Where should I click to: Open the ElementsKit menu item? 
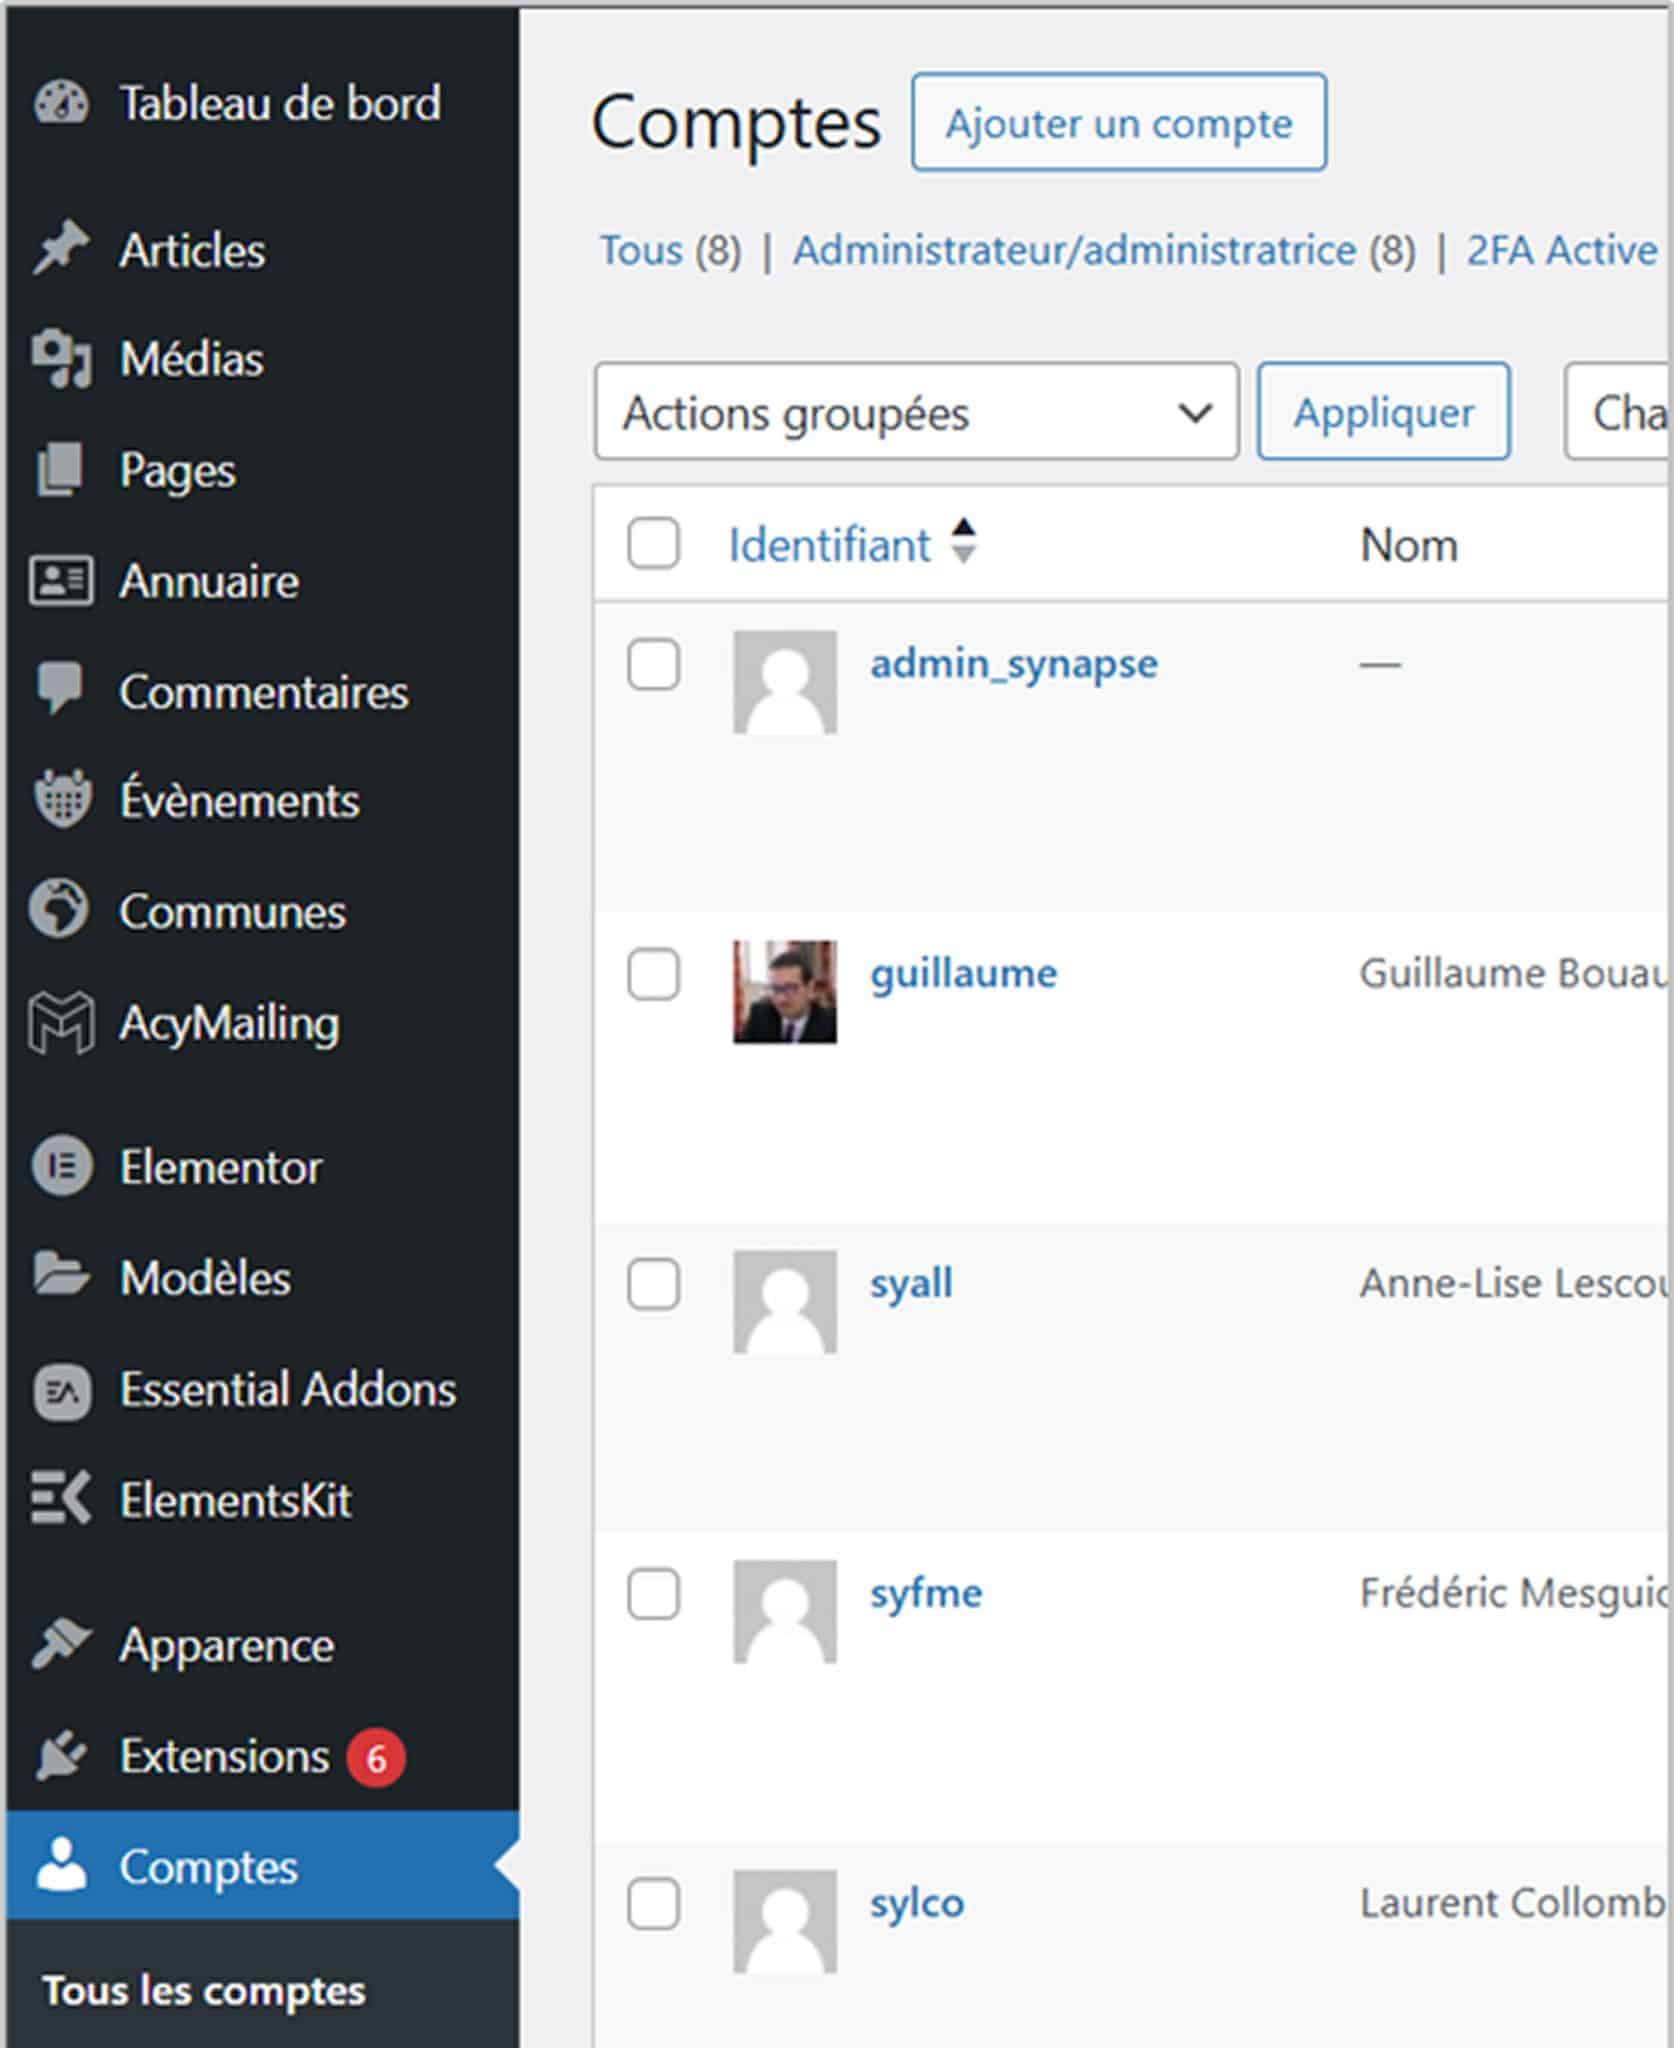[262, 1499]
